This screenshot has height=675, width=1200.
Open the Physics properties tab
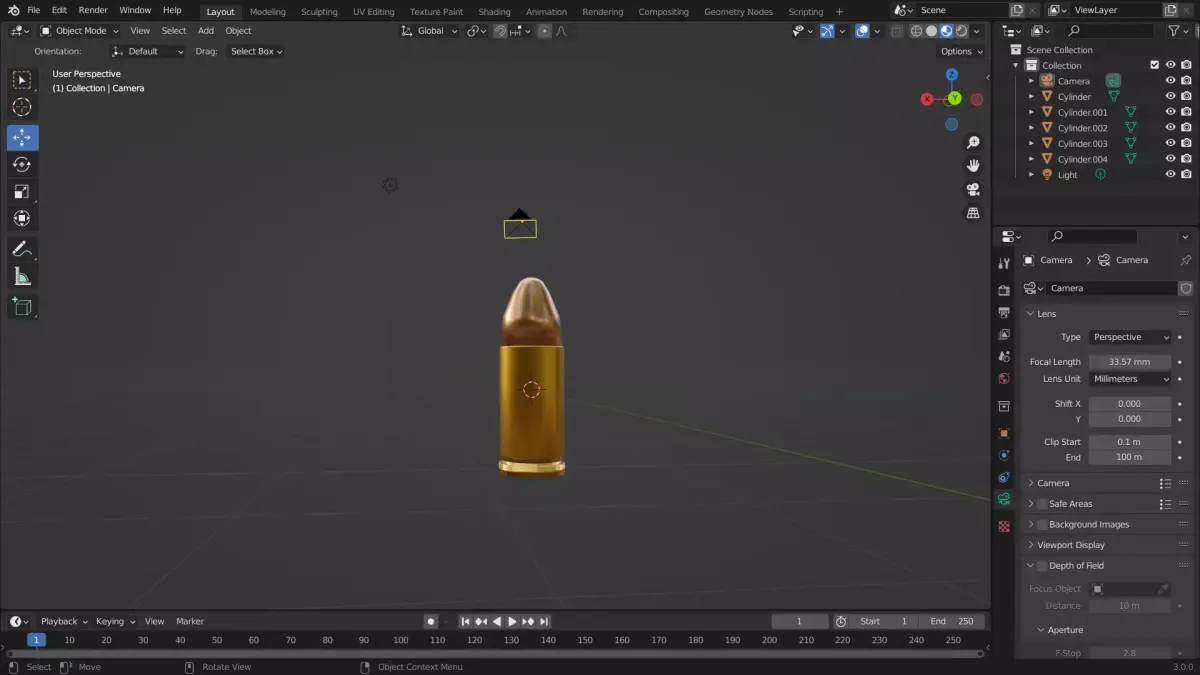1004,455
